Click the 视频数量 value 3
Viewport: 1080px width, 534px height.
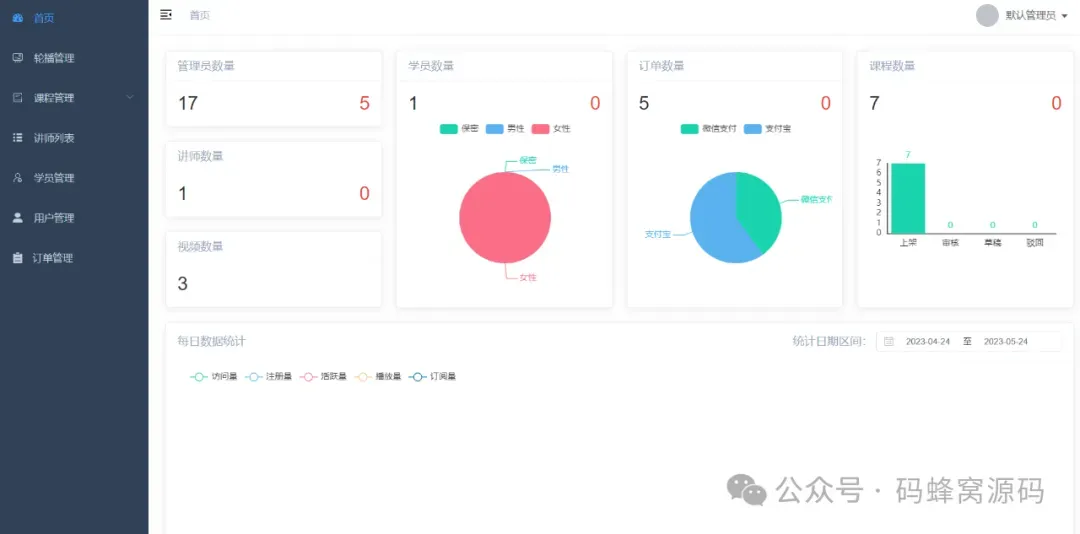click(183, 284)
